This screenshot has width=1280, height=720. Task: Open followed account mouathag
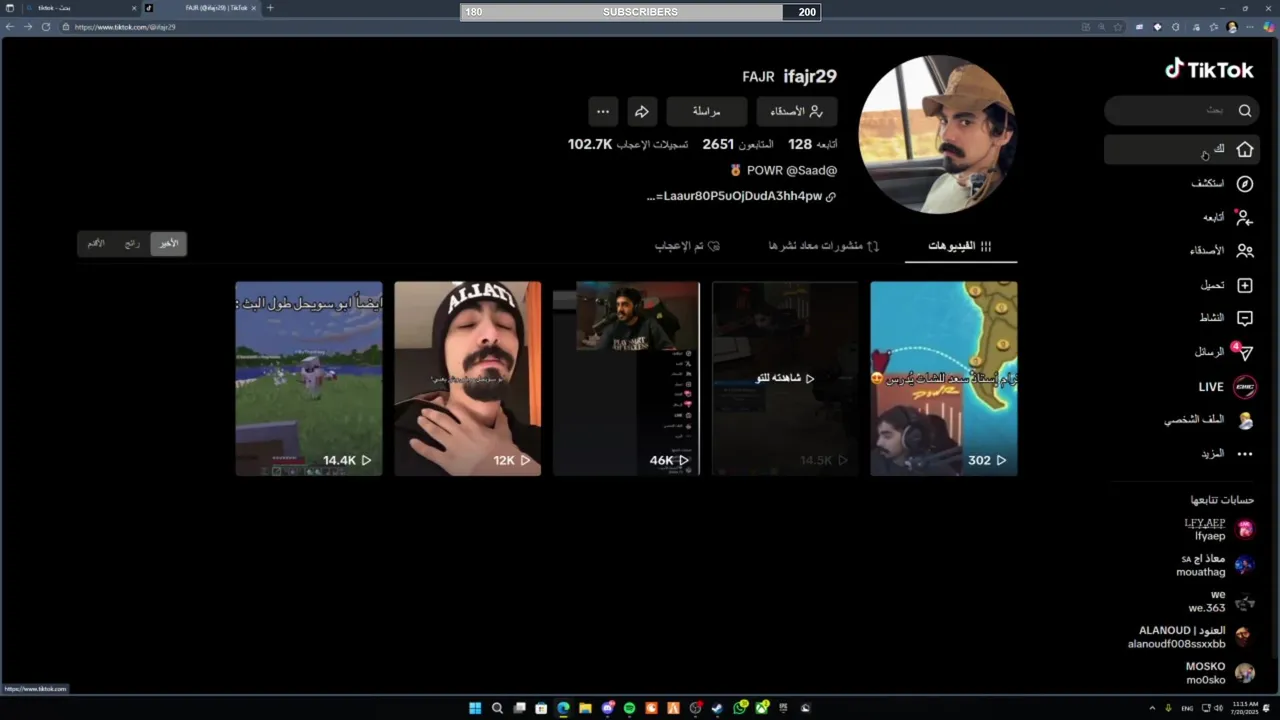(1215, 566)
